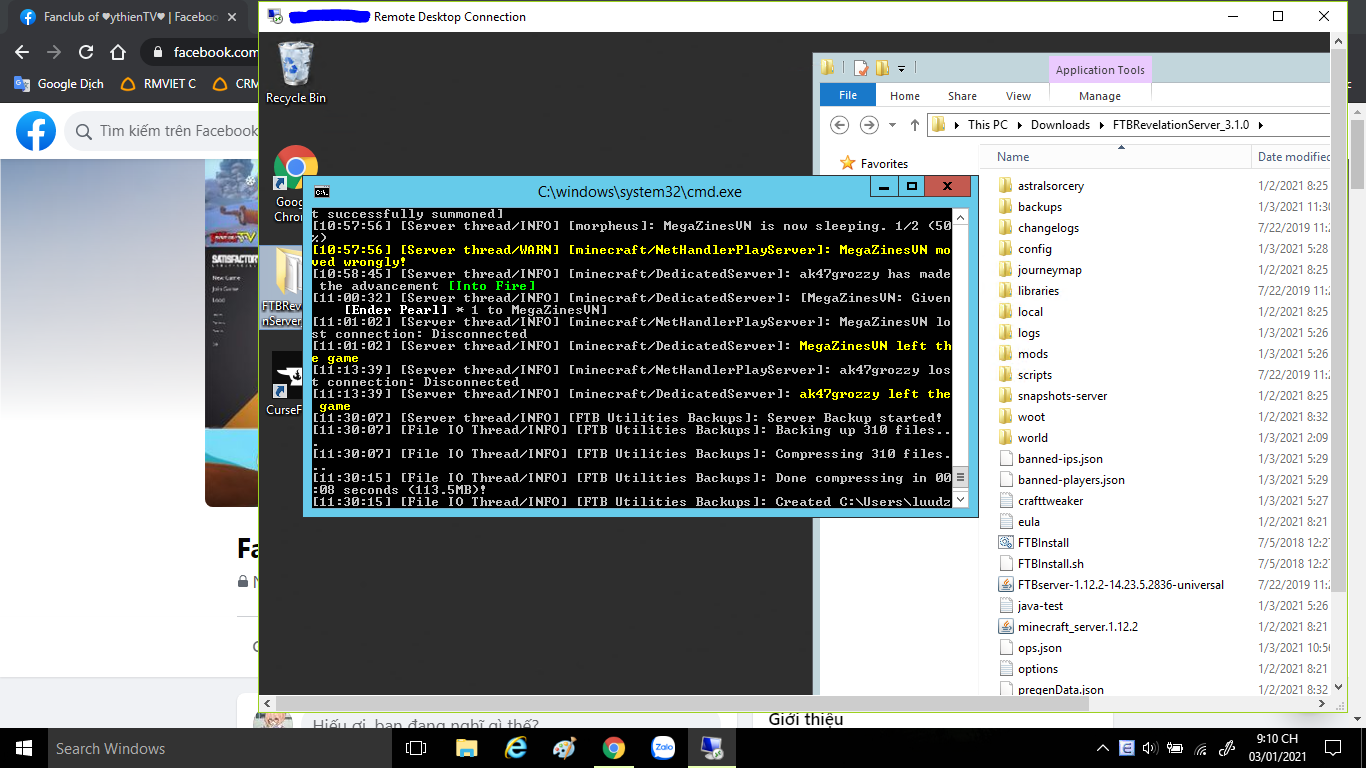Open the File menu in Explorer
This screenshot has height=768, width=1366.
click(x=847, y=96)
